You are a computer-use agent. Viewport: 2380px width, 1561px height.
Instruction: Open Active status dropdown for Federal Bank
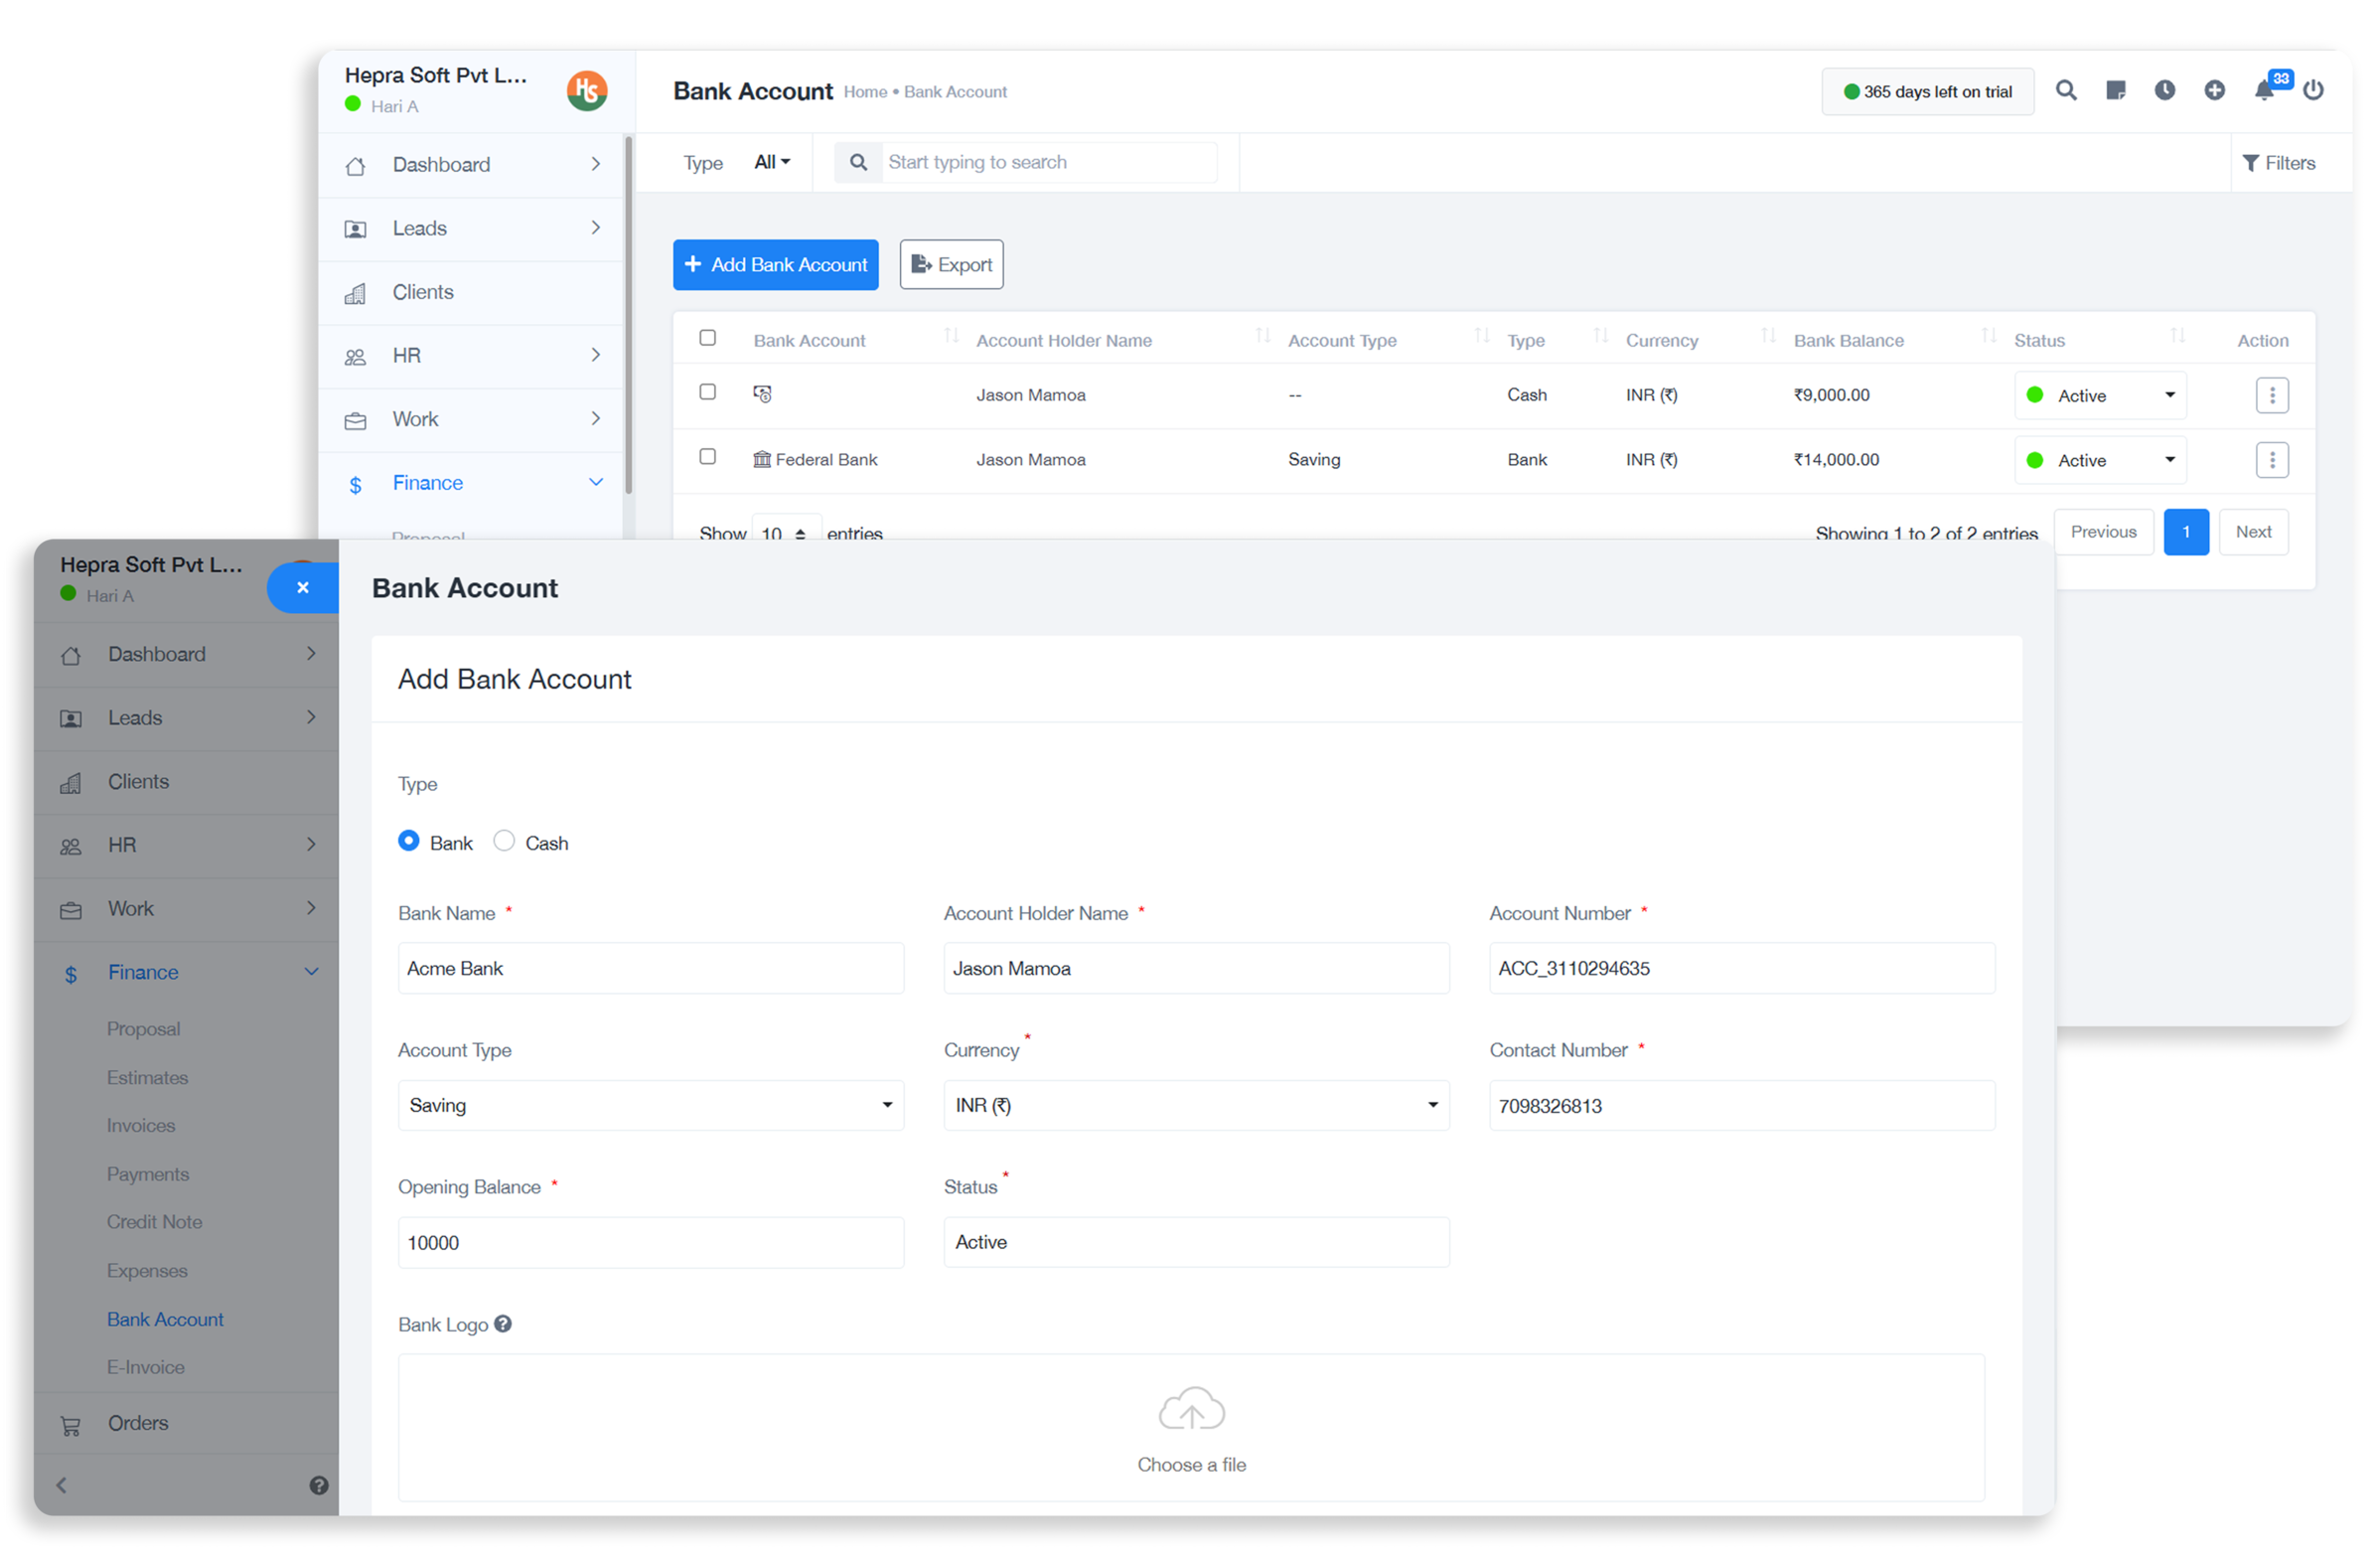click(x=2100, y=460)
